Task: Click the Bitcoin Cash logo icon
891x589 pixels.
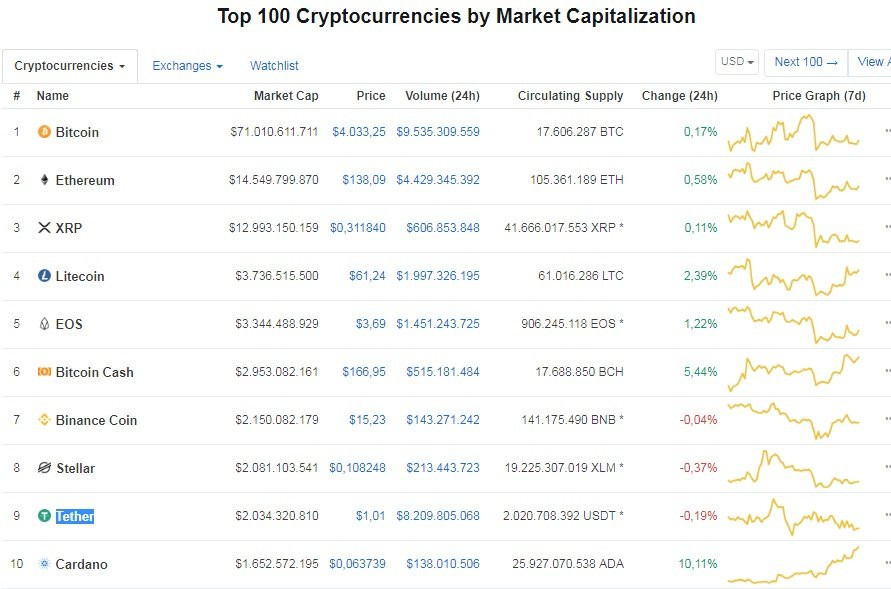Action: click(44, 372)
